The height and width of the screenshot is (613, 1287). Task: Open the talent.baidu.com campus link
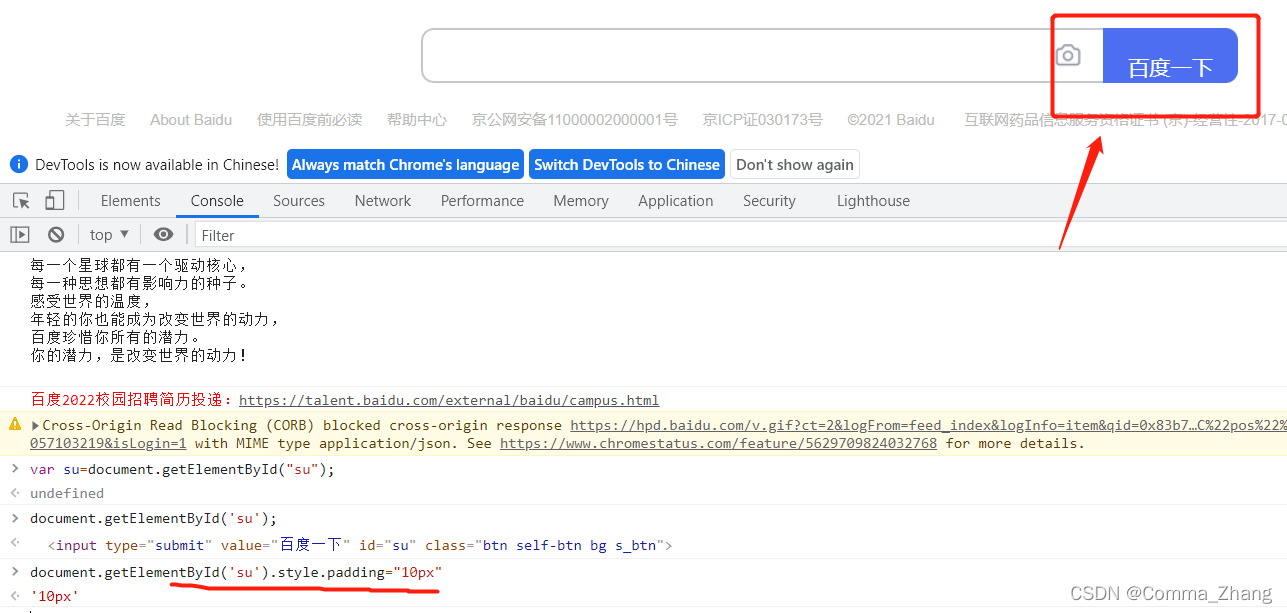(449, 400)
